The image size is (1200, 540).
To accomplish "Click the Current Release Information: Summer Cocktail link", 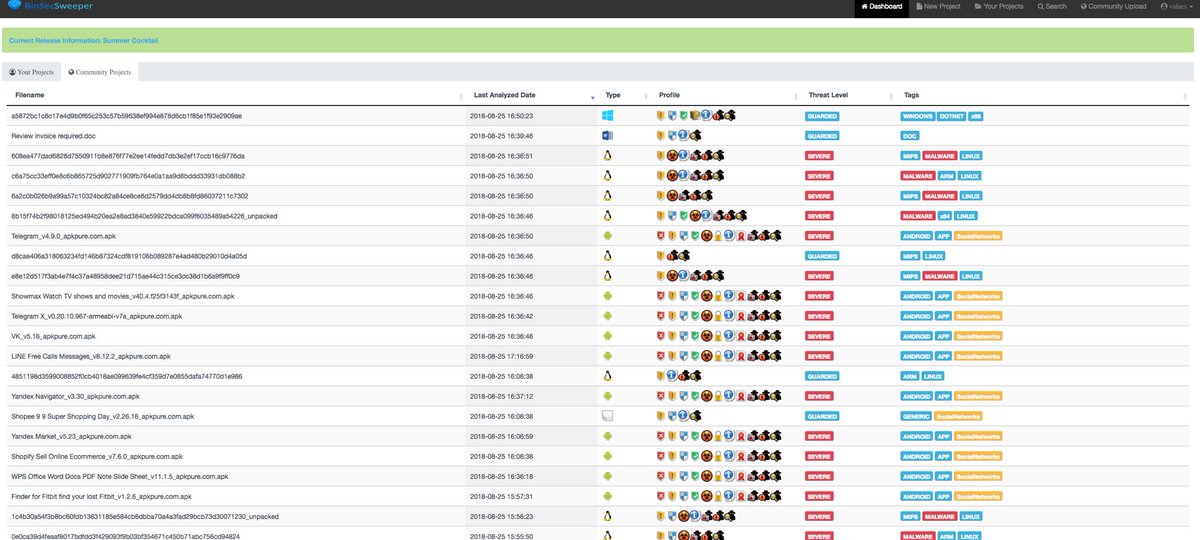I will [83, 41].
